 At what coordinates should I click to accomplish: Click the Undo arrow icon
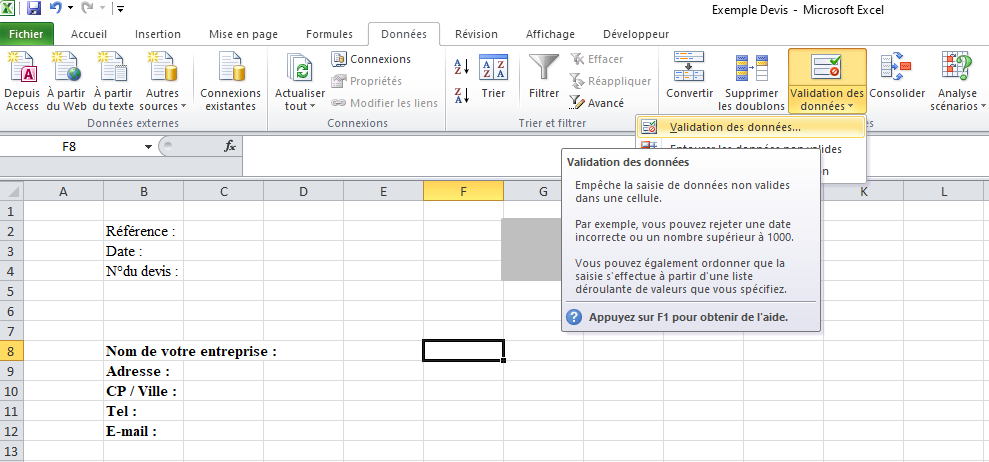[55, 9]
